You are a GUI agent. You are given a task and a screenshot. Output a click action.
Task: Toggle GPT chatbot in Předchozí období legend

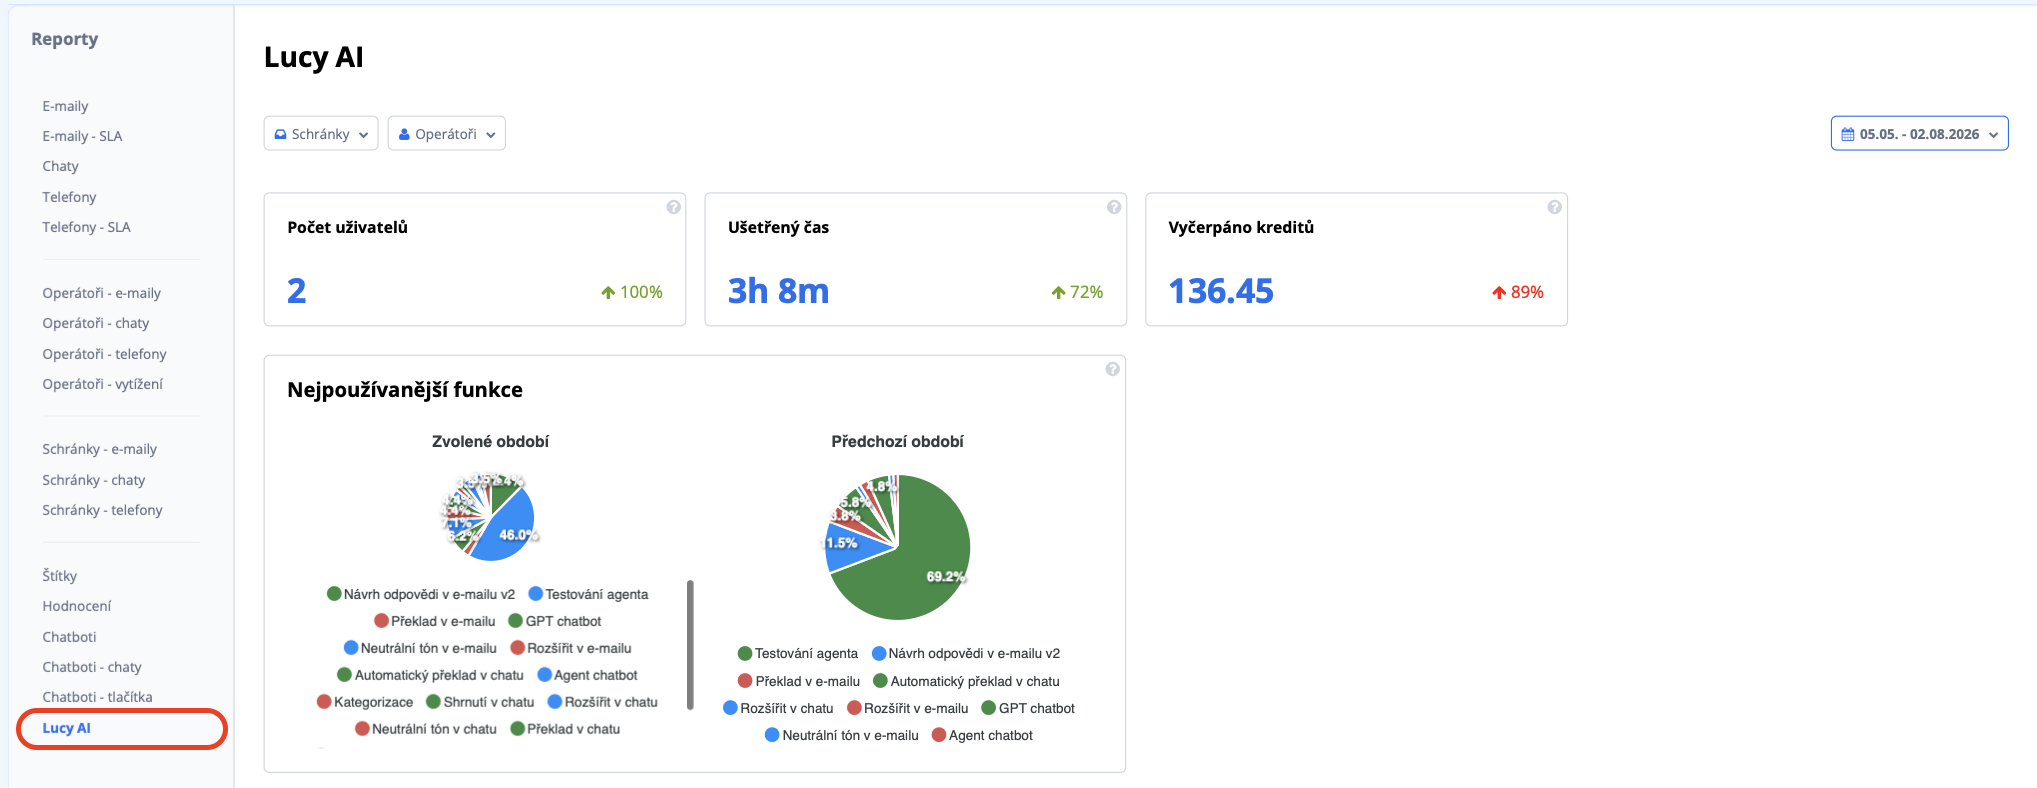tap(1028, 708)
